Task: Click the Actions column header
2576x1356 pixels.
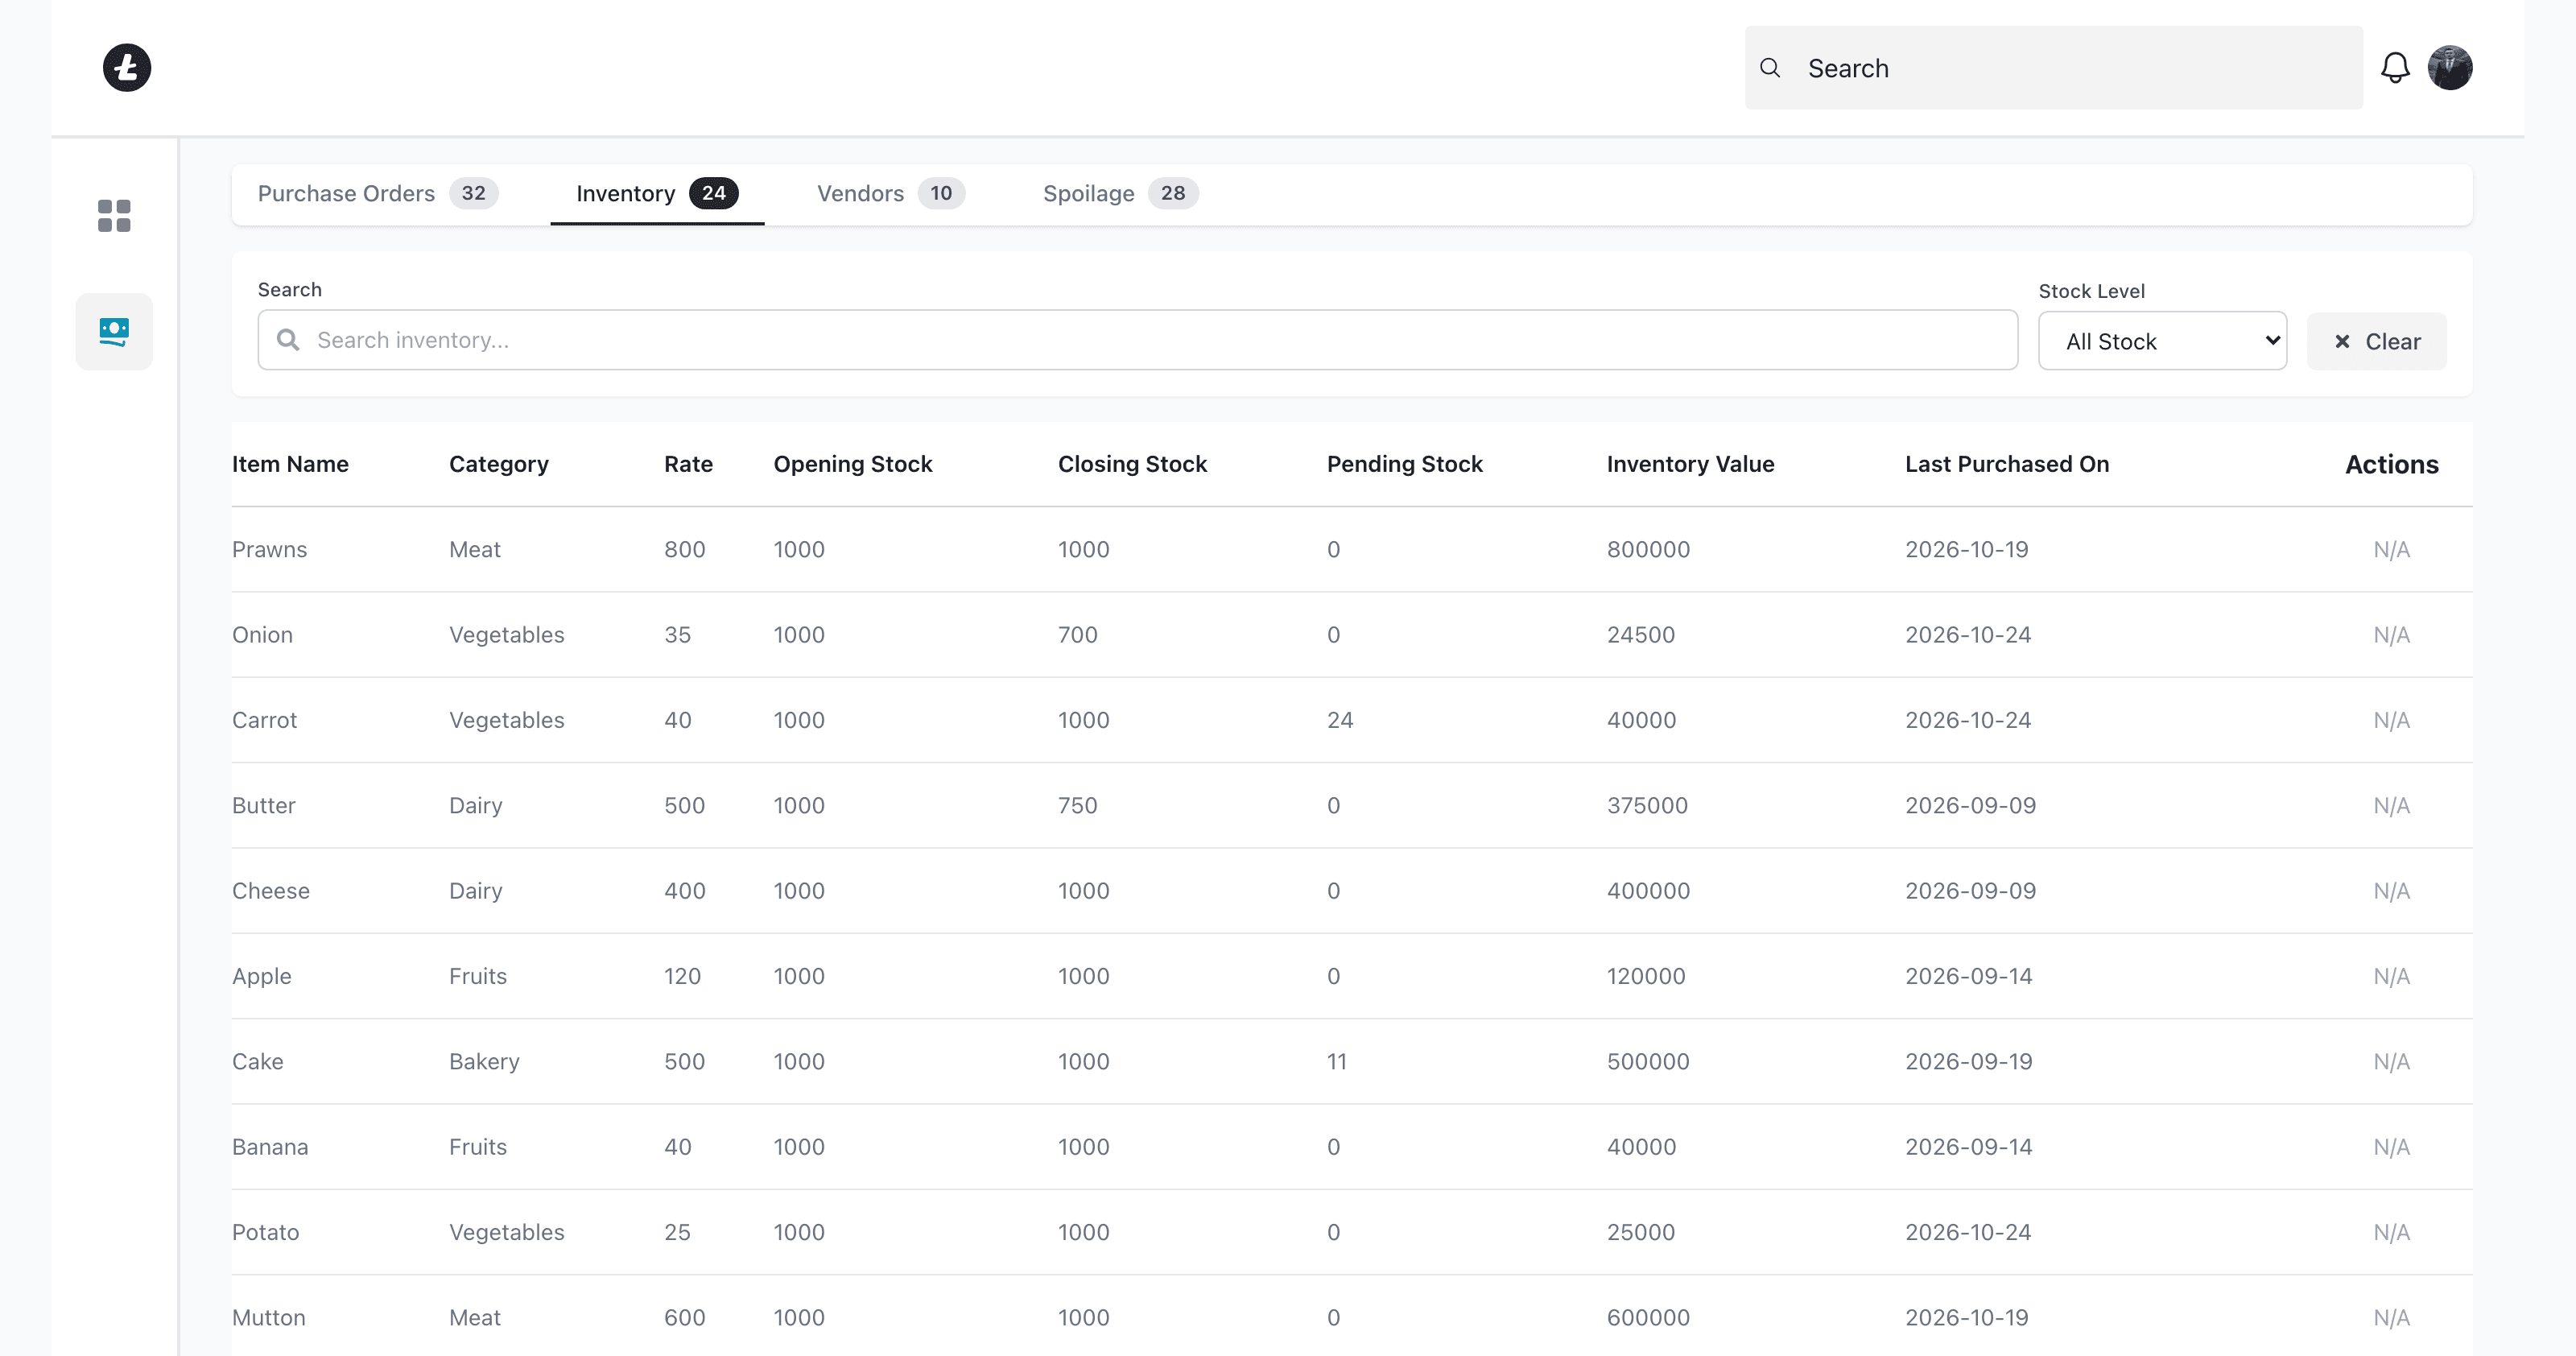Action: tap(2391, 464)
